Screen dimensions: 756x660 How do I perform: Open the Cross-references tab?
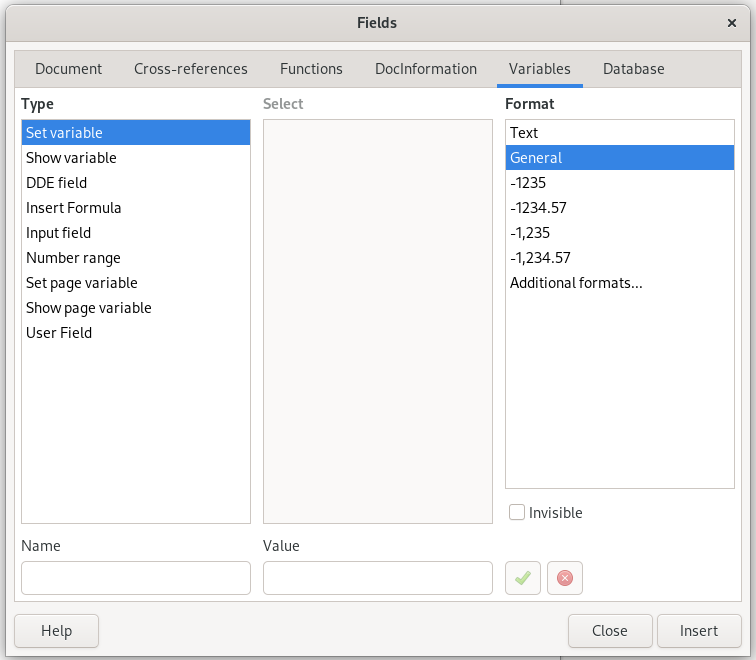[191, 69]
